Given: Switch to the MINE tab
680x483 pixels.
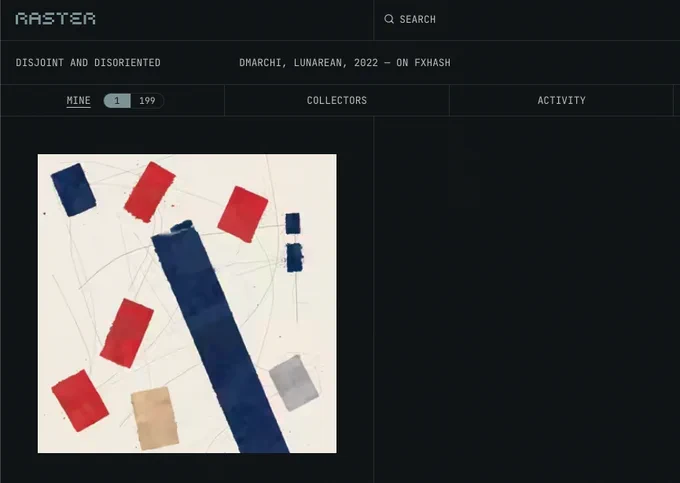Looking at the screenshot, I should (x=78, y=101).
